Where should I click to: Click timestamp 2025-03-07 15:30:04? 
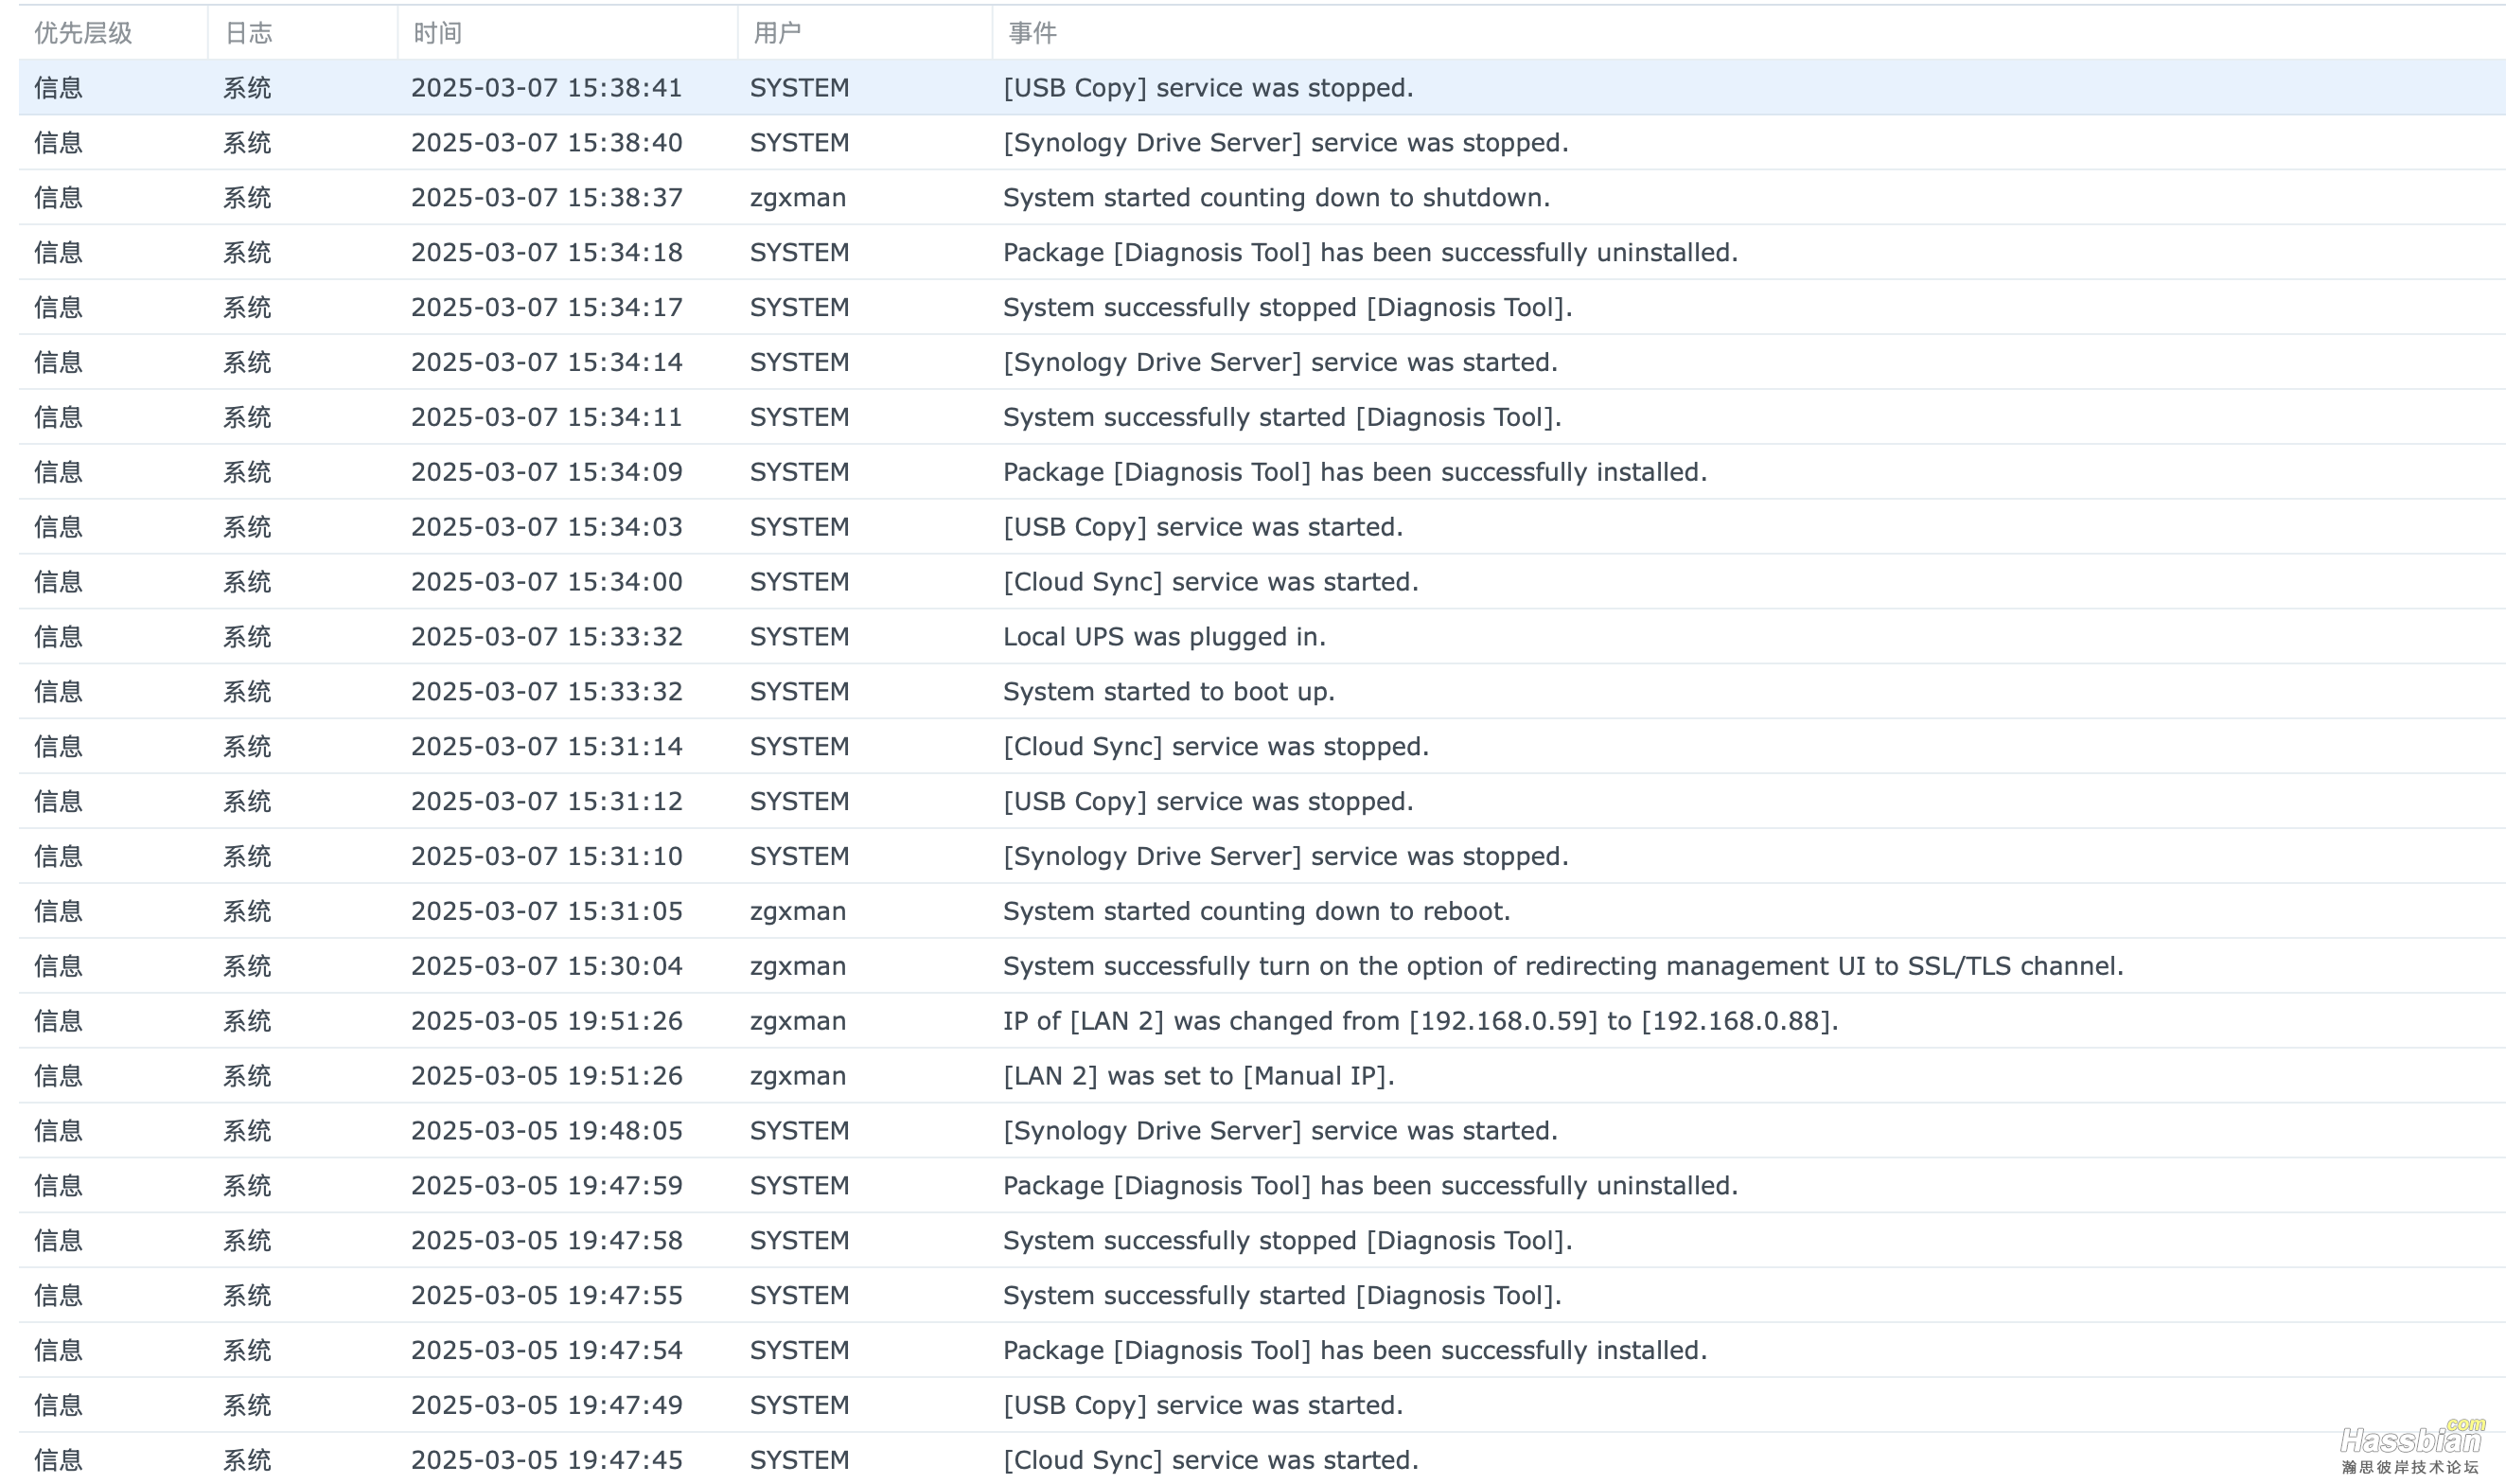pos(546,966)
